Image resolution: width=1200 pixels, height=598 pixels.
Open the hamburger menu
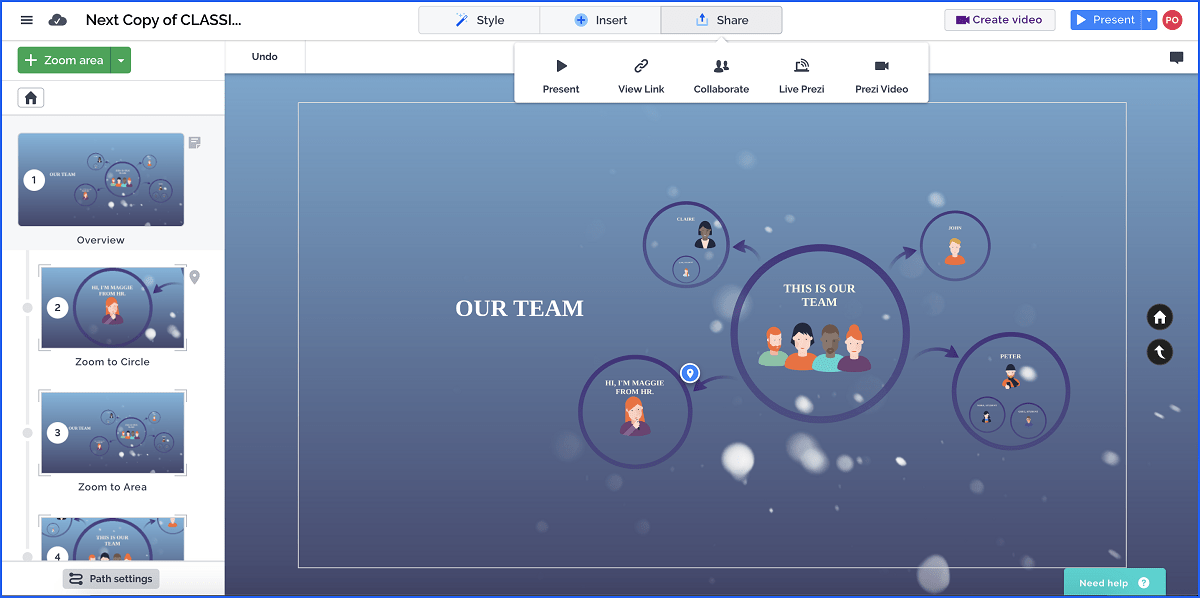(26, 19)
